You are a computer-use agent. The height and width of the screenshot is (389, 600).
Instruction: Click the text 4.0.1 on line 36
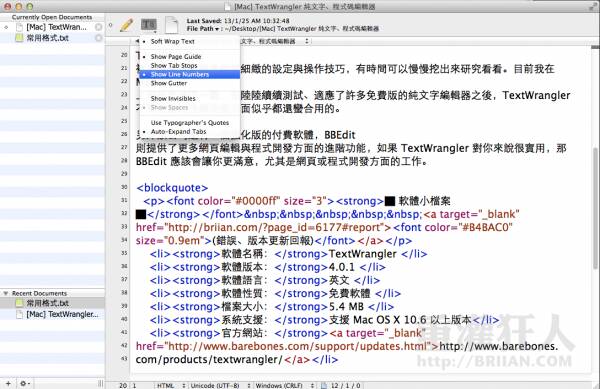342,267
